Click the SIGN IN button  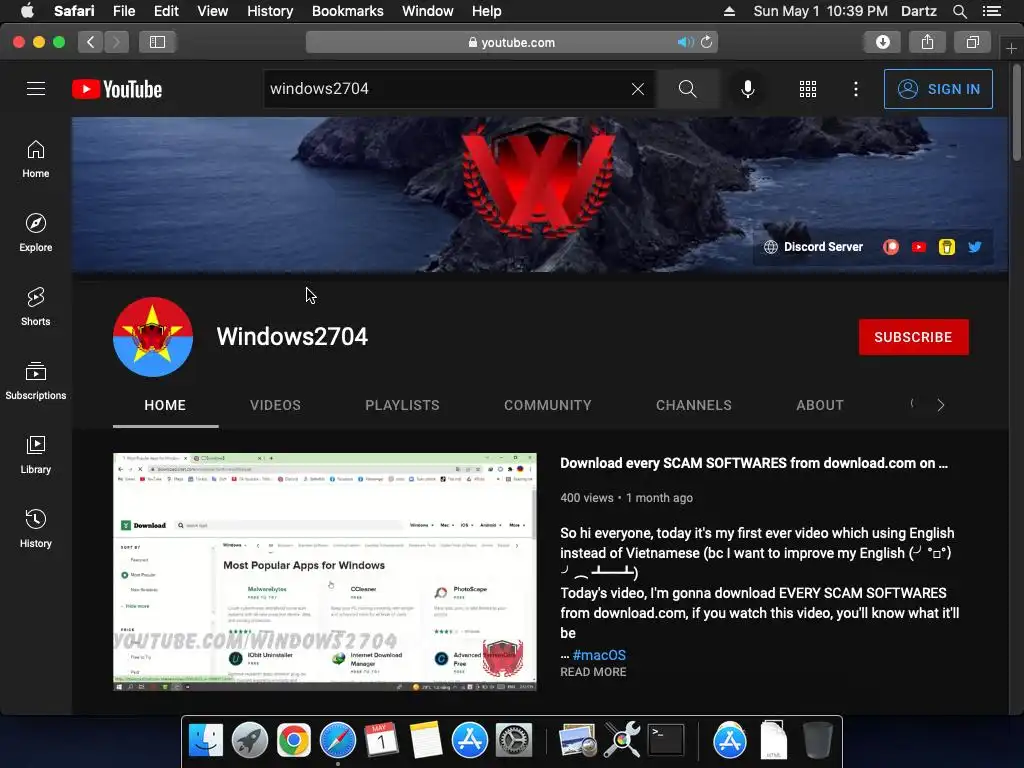(x=938, y=89)
